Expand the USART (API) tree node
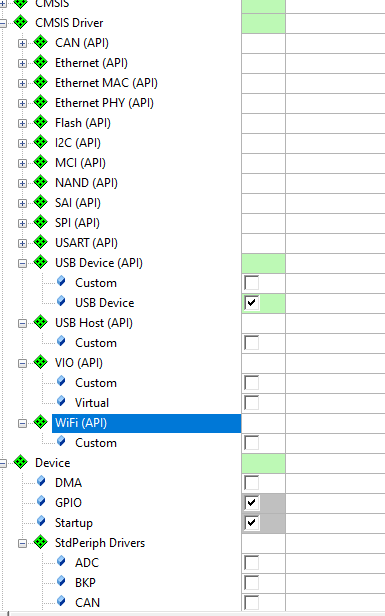This screenshot has width=385, height=616. [22, 244]
